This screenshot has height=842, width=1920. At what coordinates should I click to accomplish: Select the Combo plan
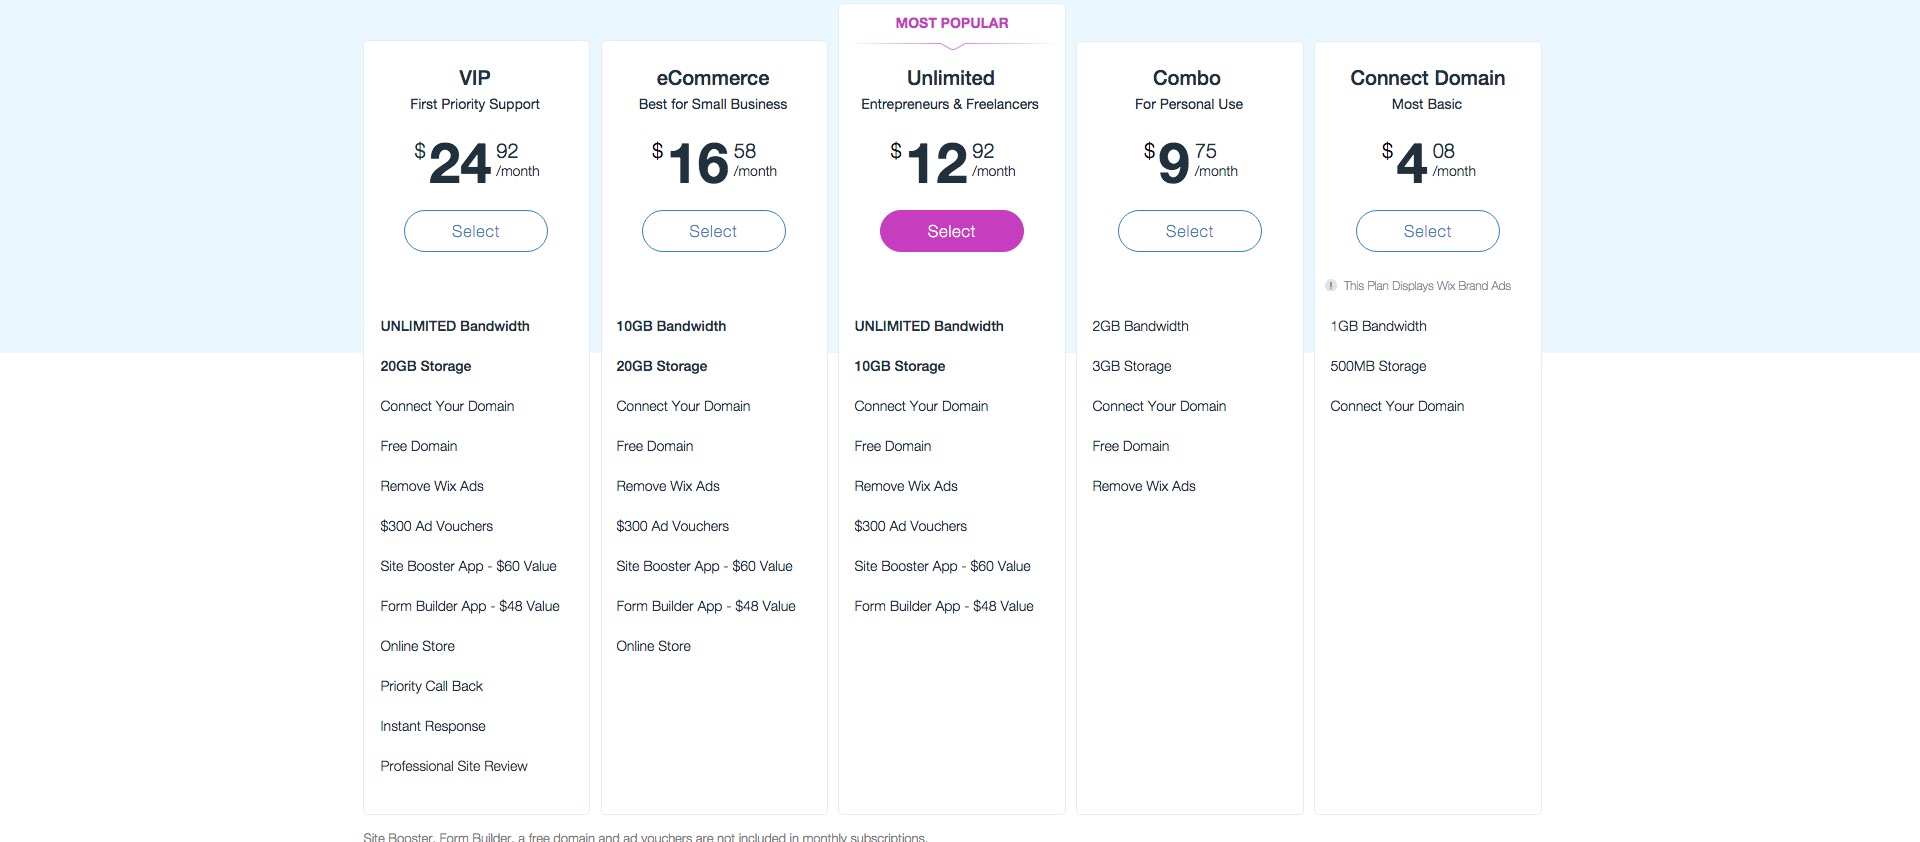[1189, 231]
